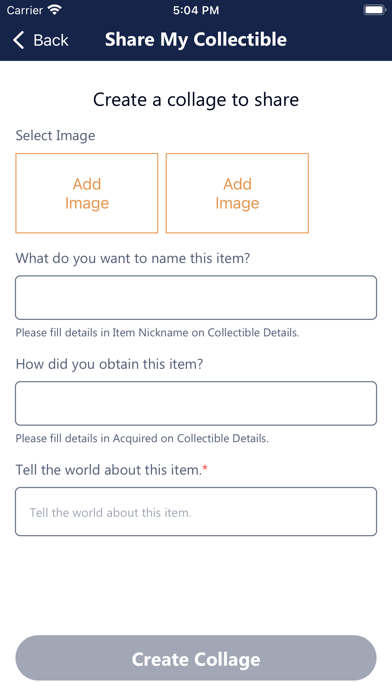Tap the back chevron arrow icon
The height and width of the screenshot is (696, 392).
coord(19,40)
